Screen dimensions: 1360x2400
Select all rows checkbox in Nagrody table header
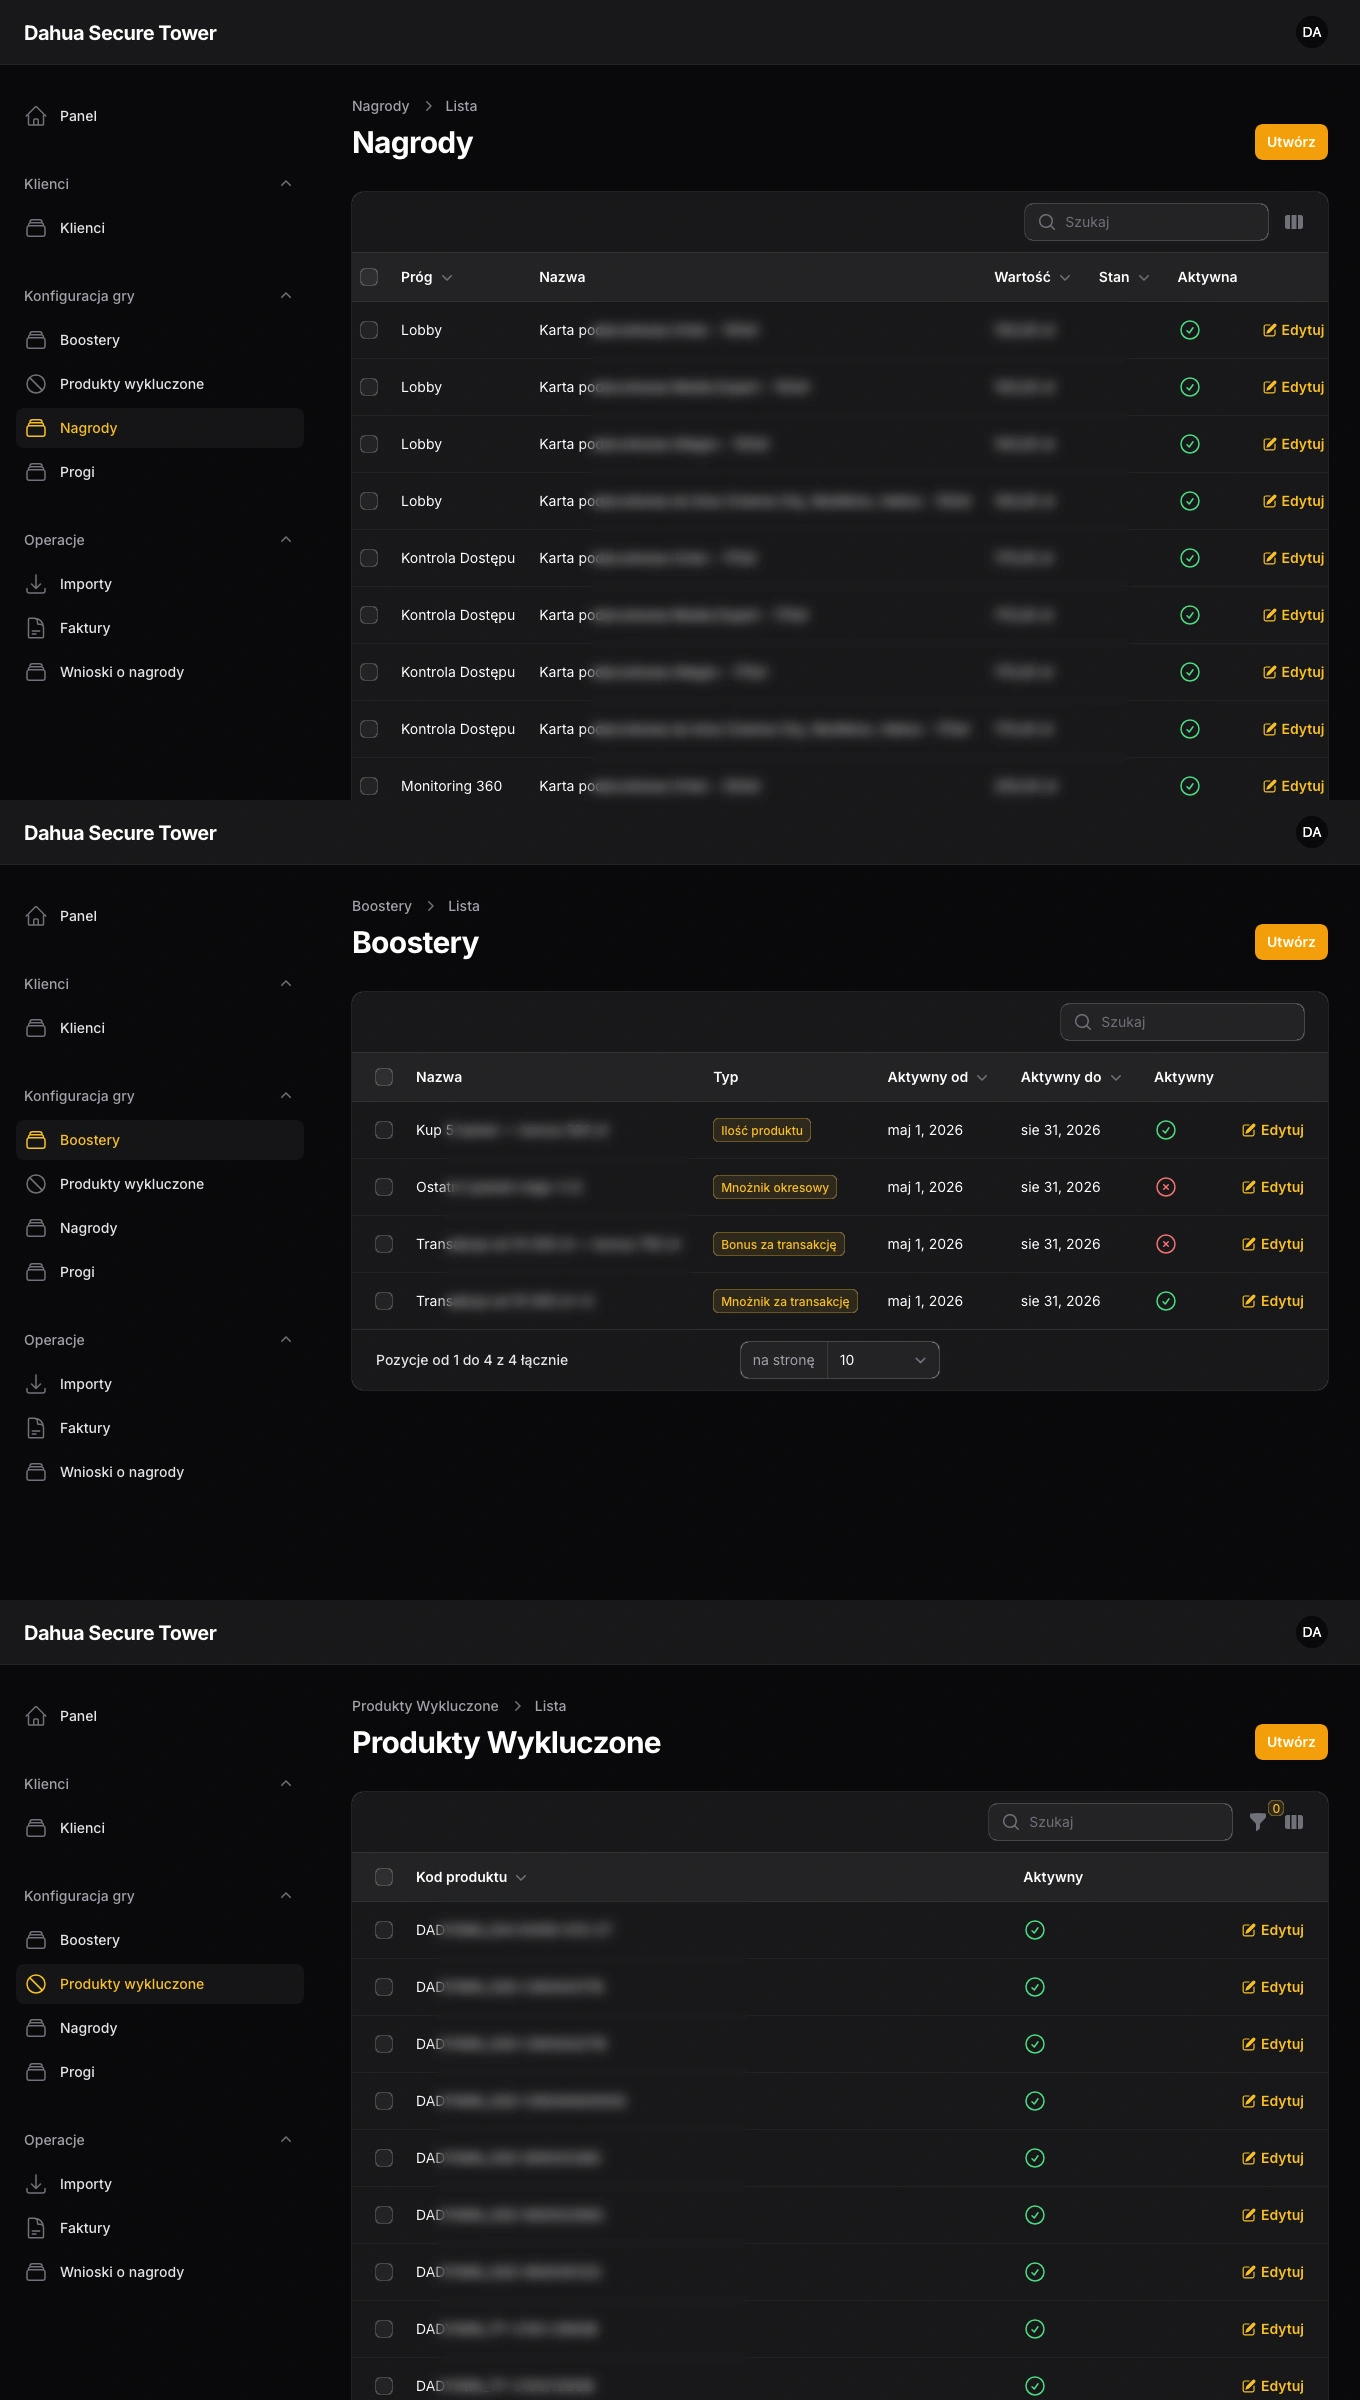(369, 277)
